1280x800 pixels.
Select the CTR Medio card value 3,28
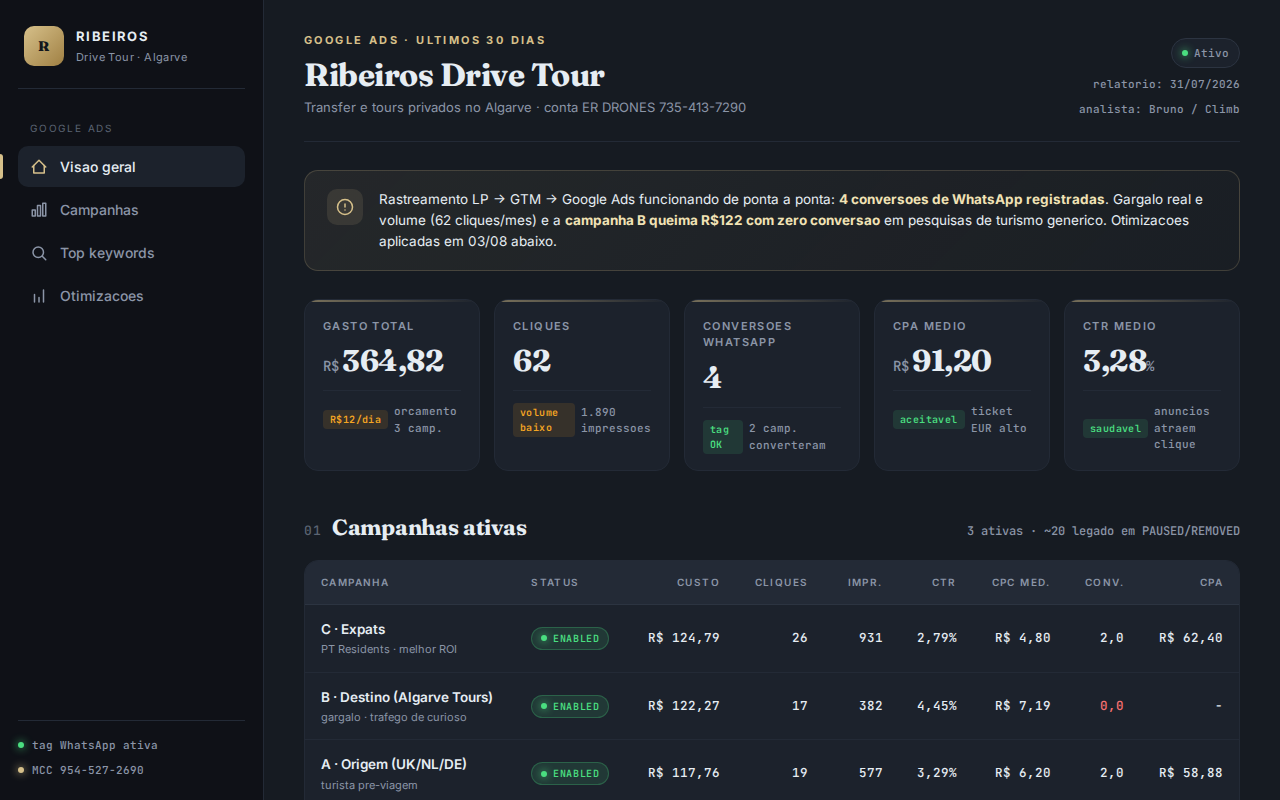click(x=1115, y=361)
